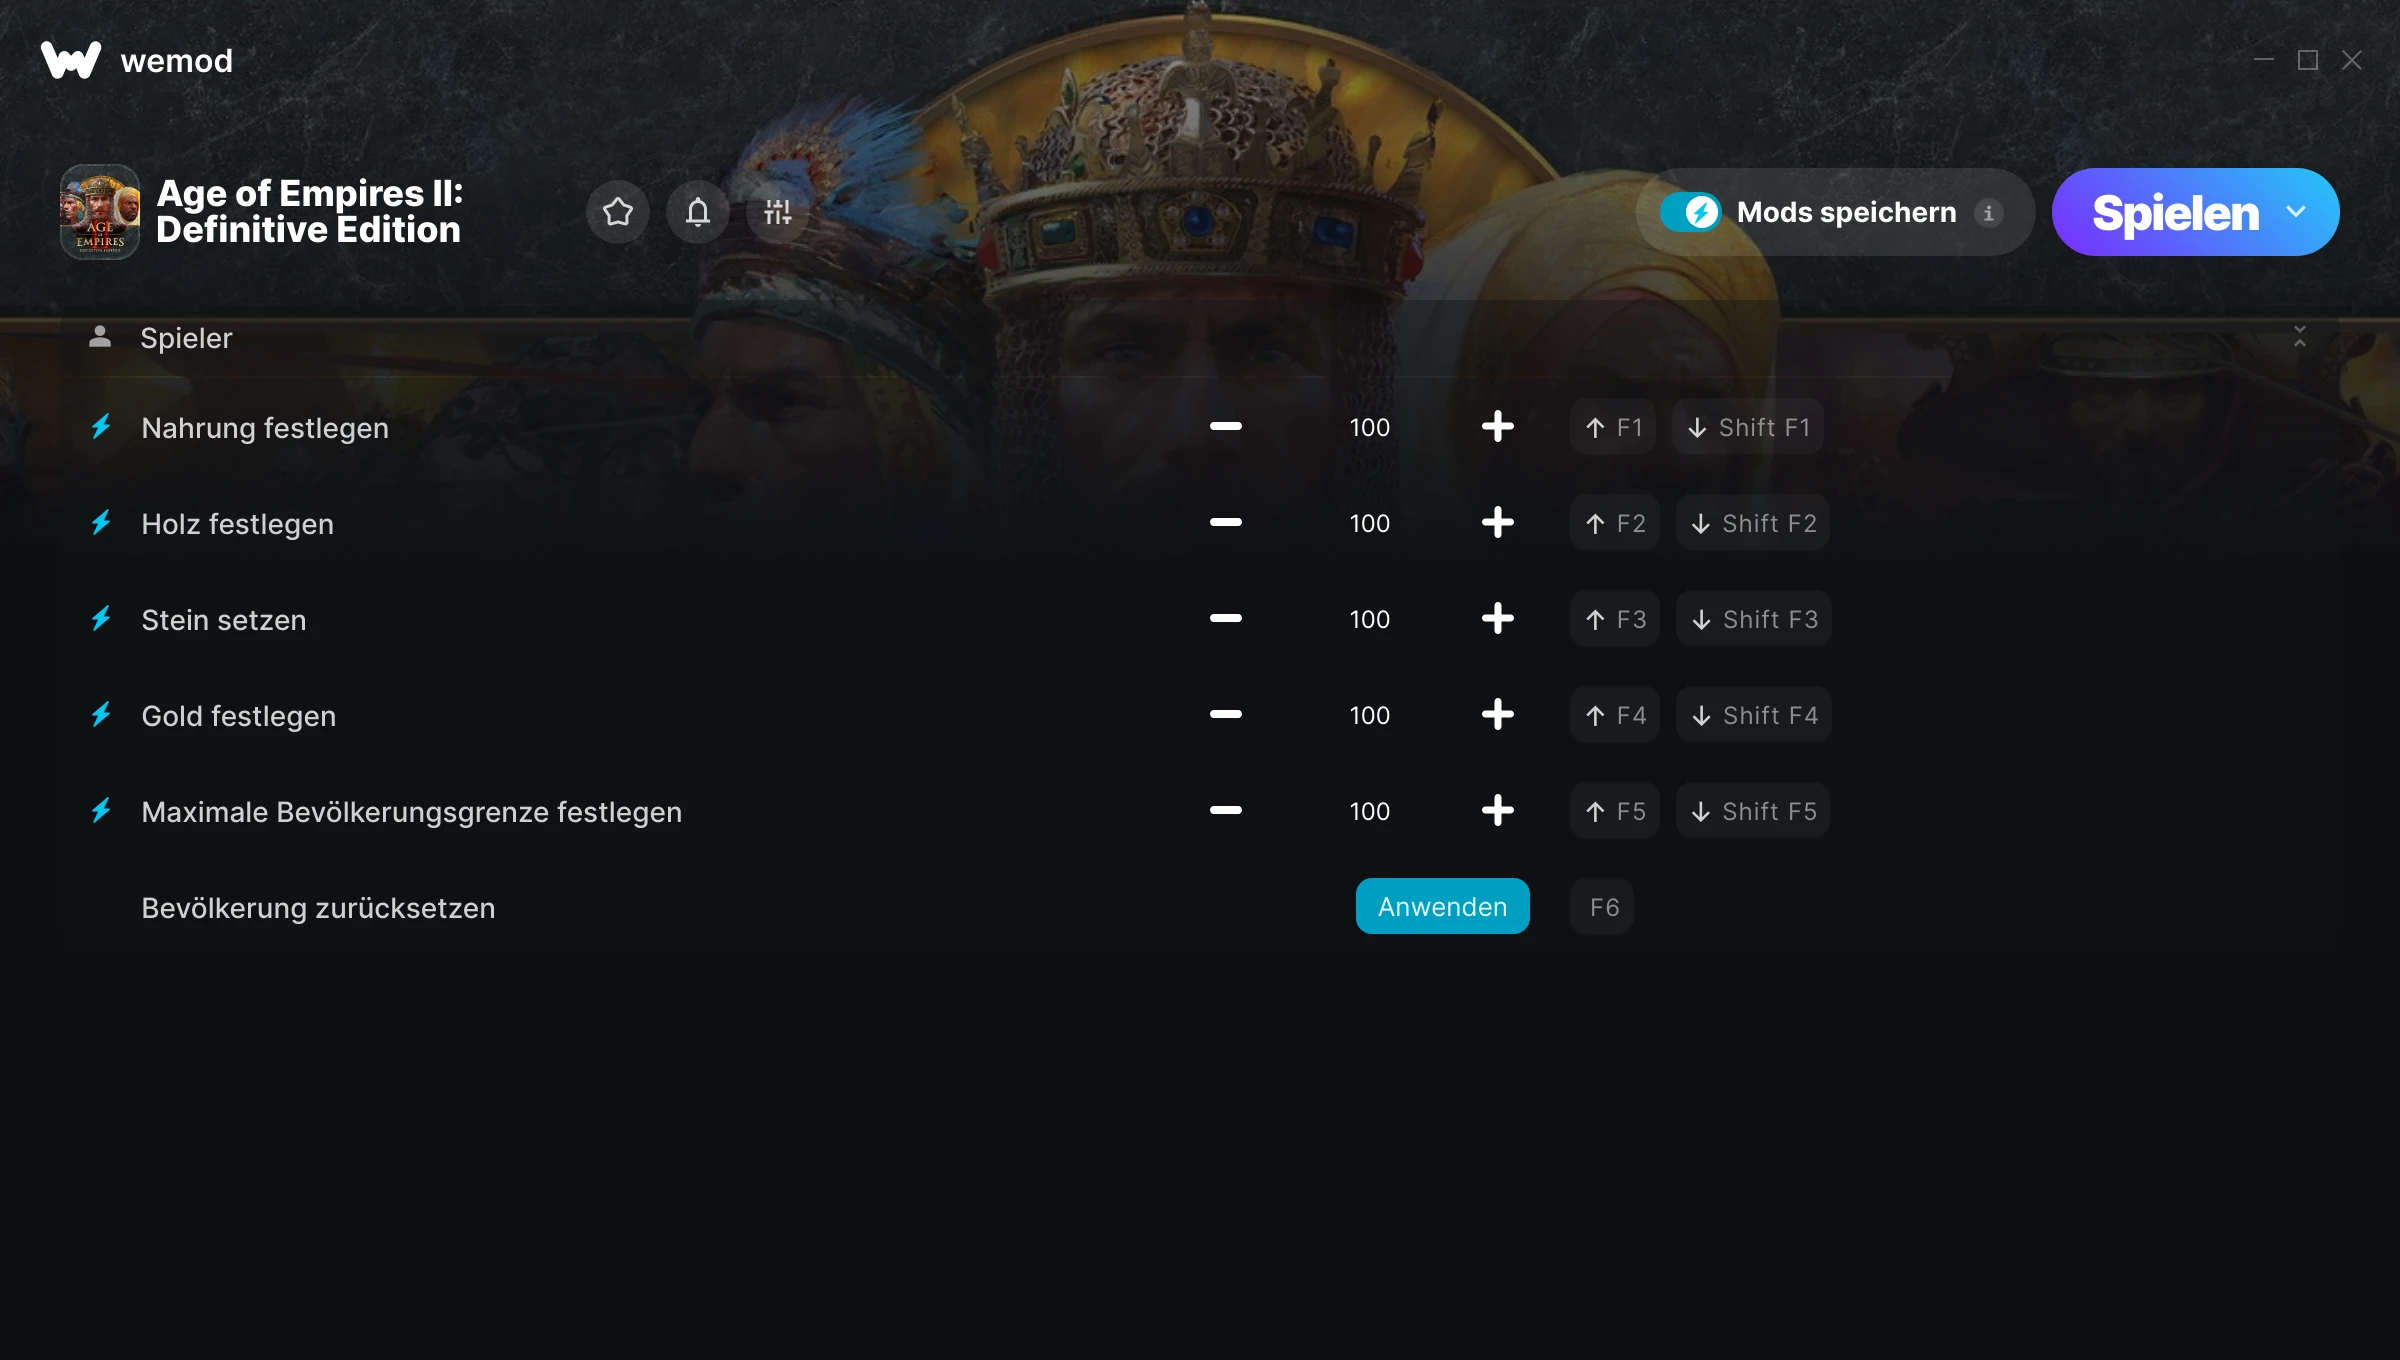Screen dimensions: 2400x1360
Task: Click the info icon beside Mods speichern
Action: tap(1988, 212)
